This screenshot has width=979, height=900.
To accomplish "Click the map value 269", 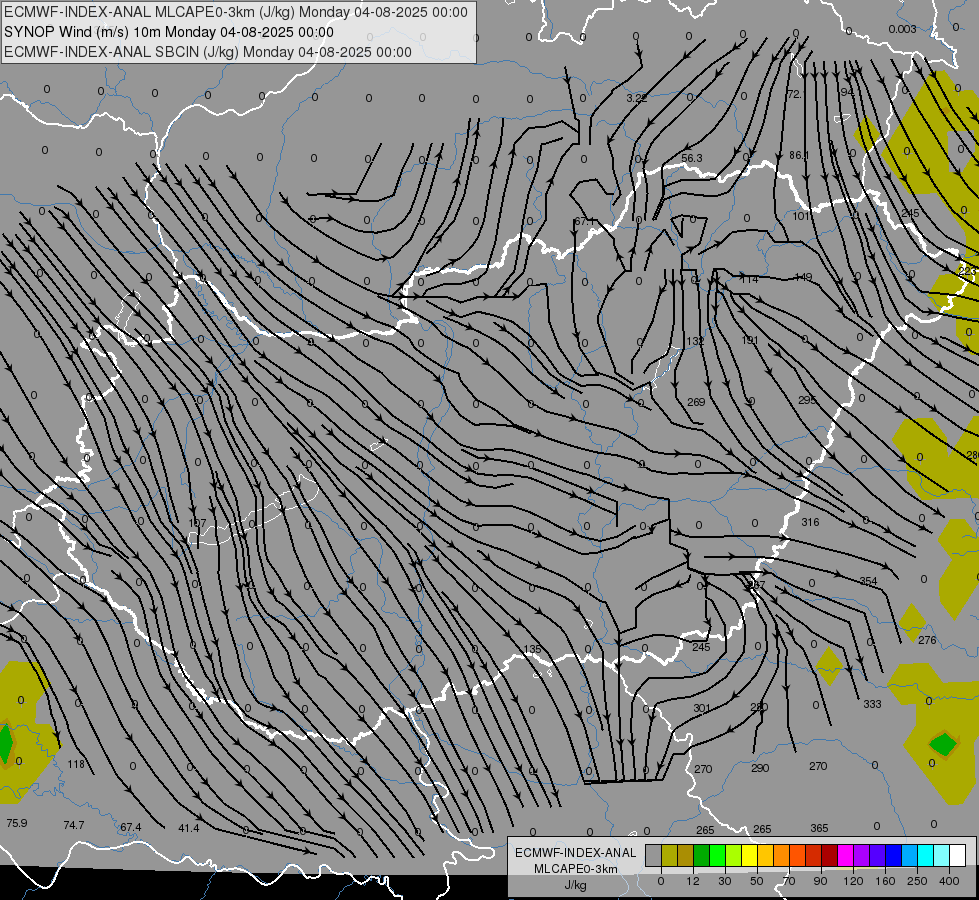I will pyautogui.click(x=696, y=402).
